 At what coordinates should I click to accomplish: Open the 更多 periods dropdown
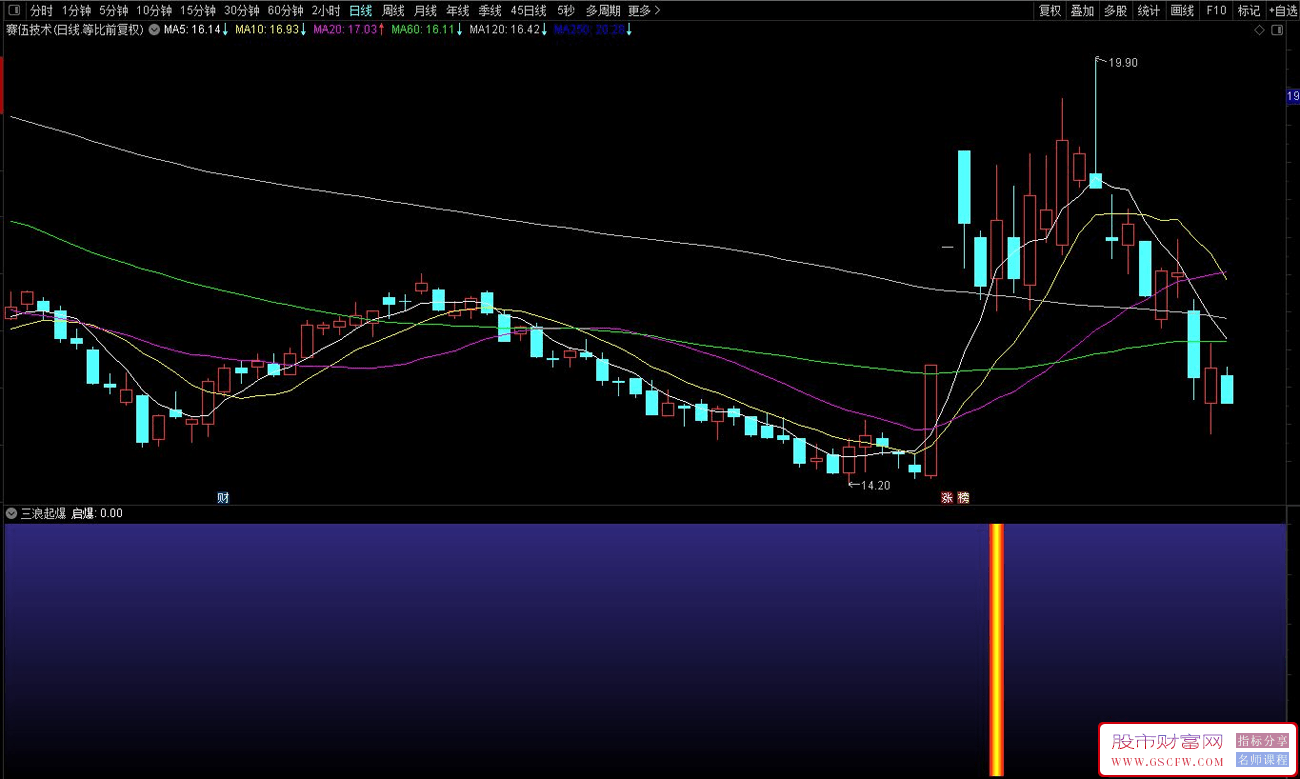click(644, 10)
